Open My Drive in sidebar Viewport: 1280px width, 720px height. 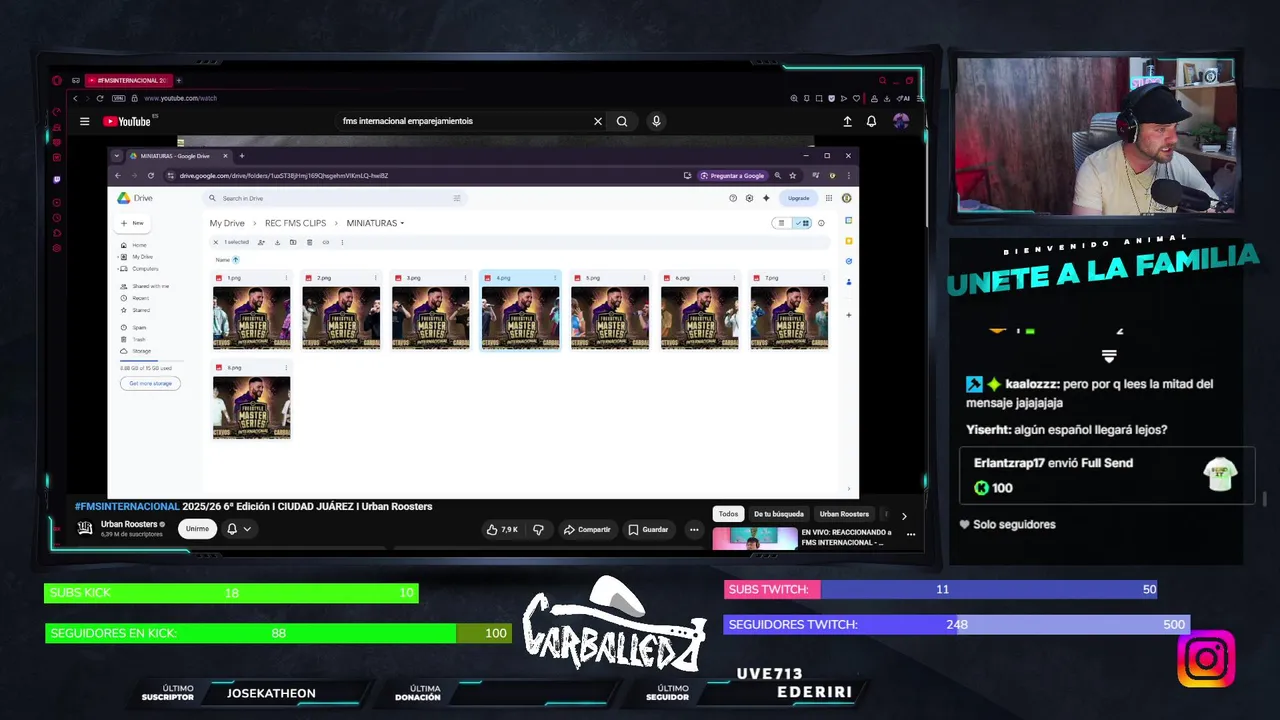tap(142, 257)
